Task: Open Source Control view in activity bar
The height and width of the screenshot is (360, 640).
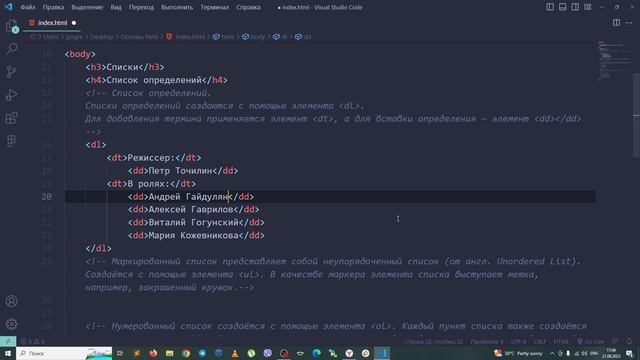Action: coord(11,72)
